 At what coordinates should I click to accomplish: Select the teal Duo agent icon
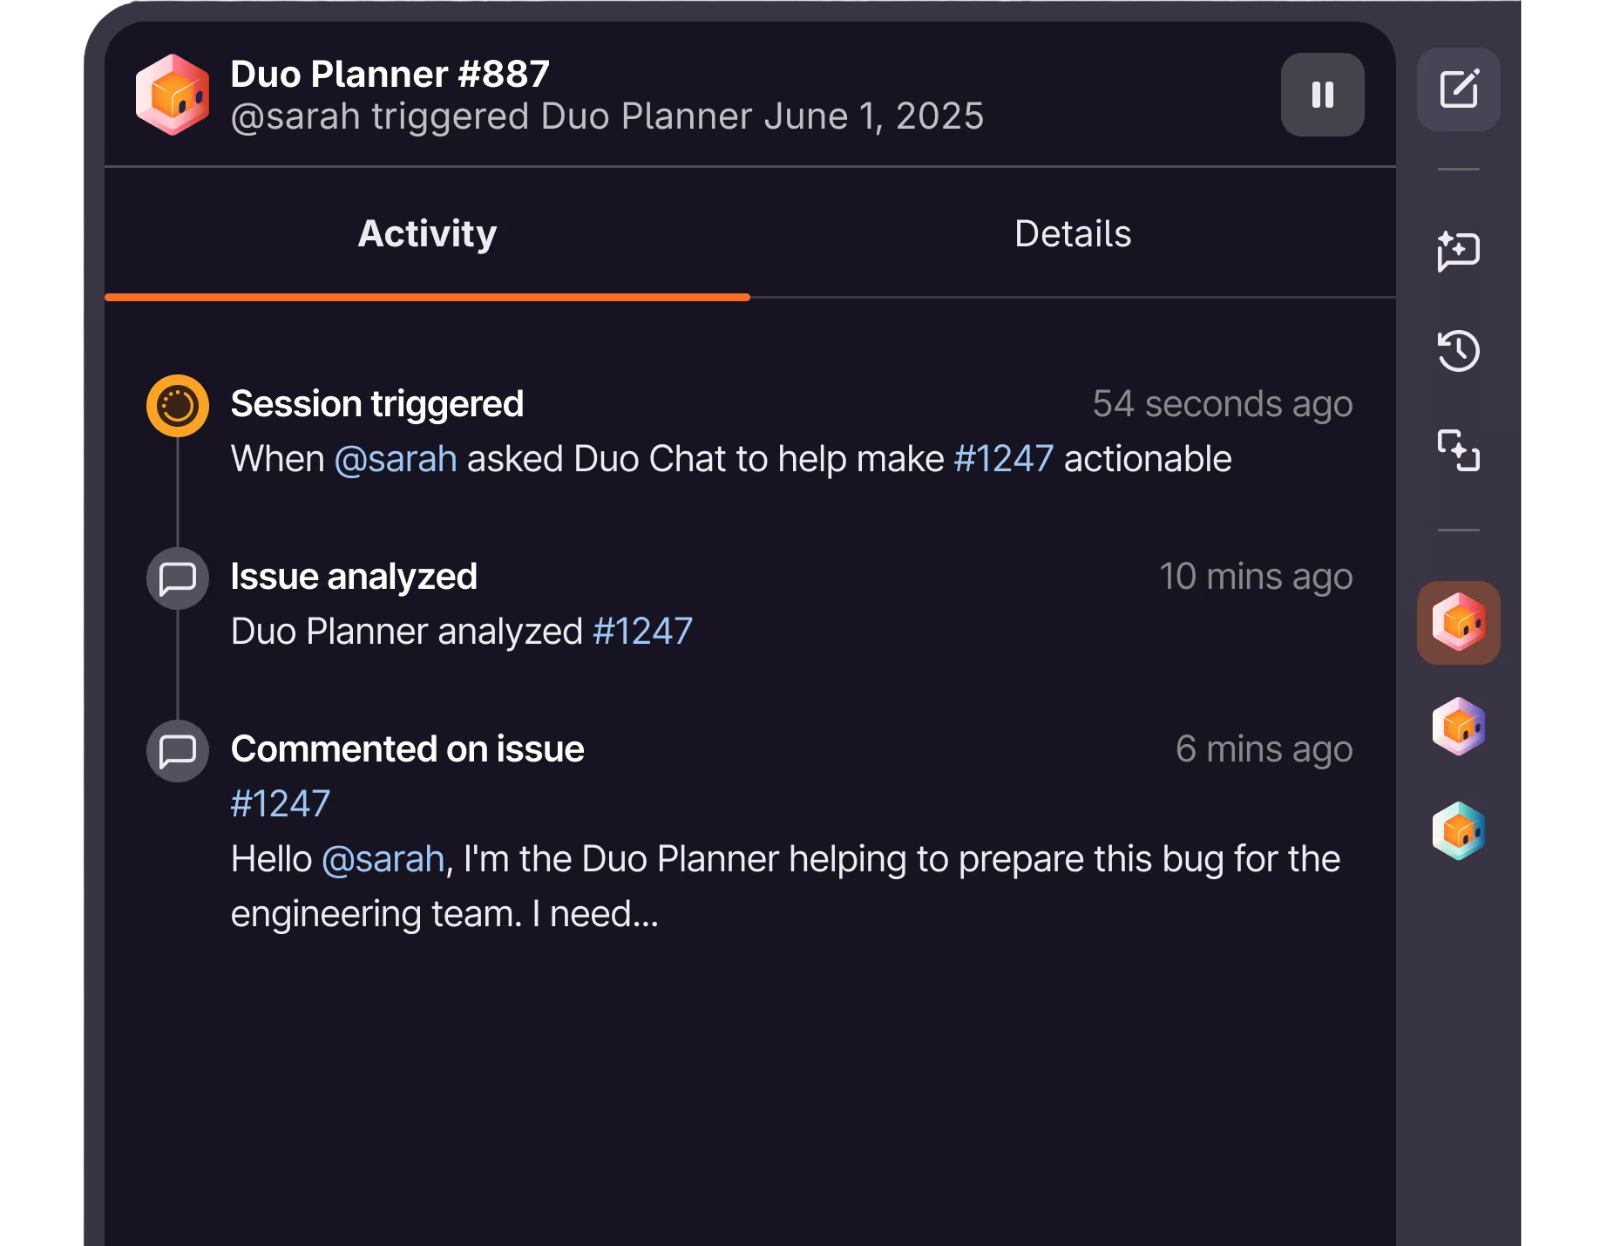tap(1458, 831)
